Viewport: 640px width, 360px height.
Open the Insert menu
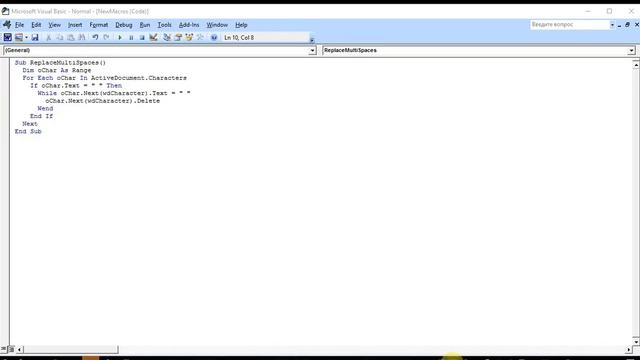[75, 25]
